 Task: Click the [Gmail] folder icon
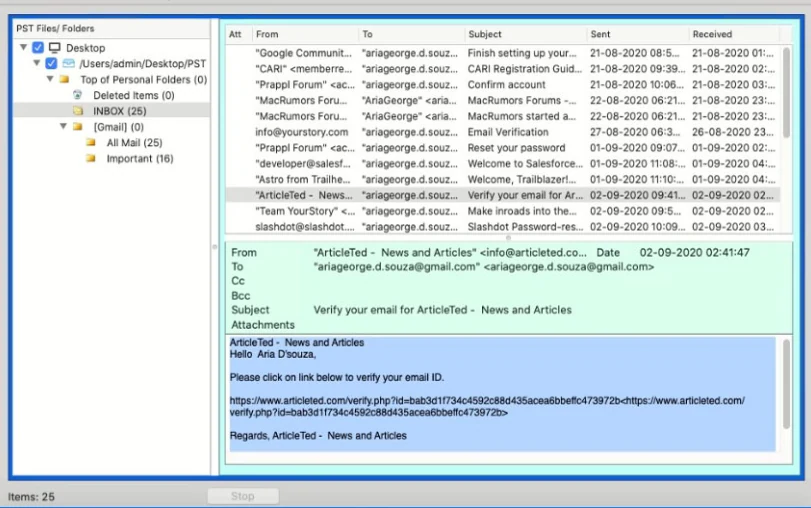tap(78, 126)
